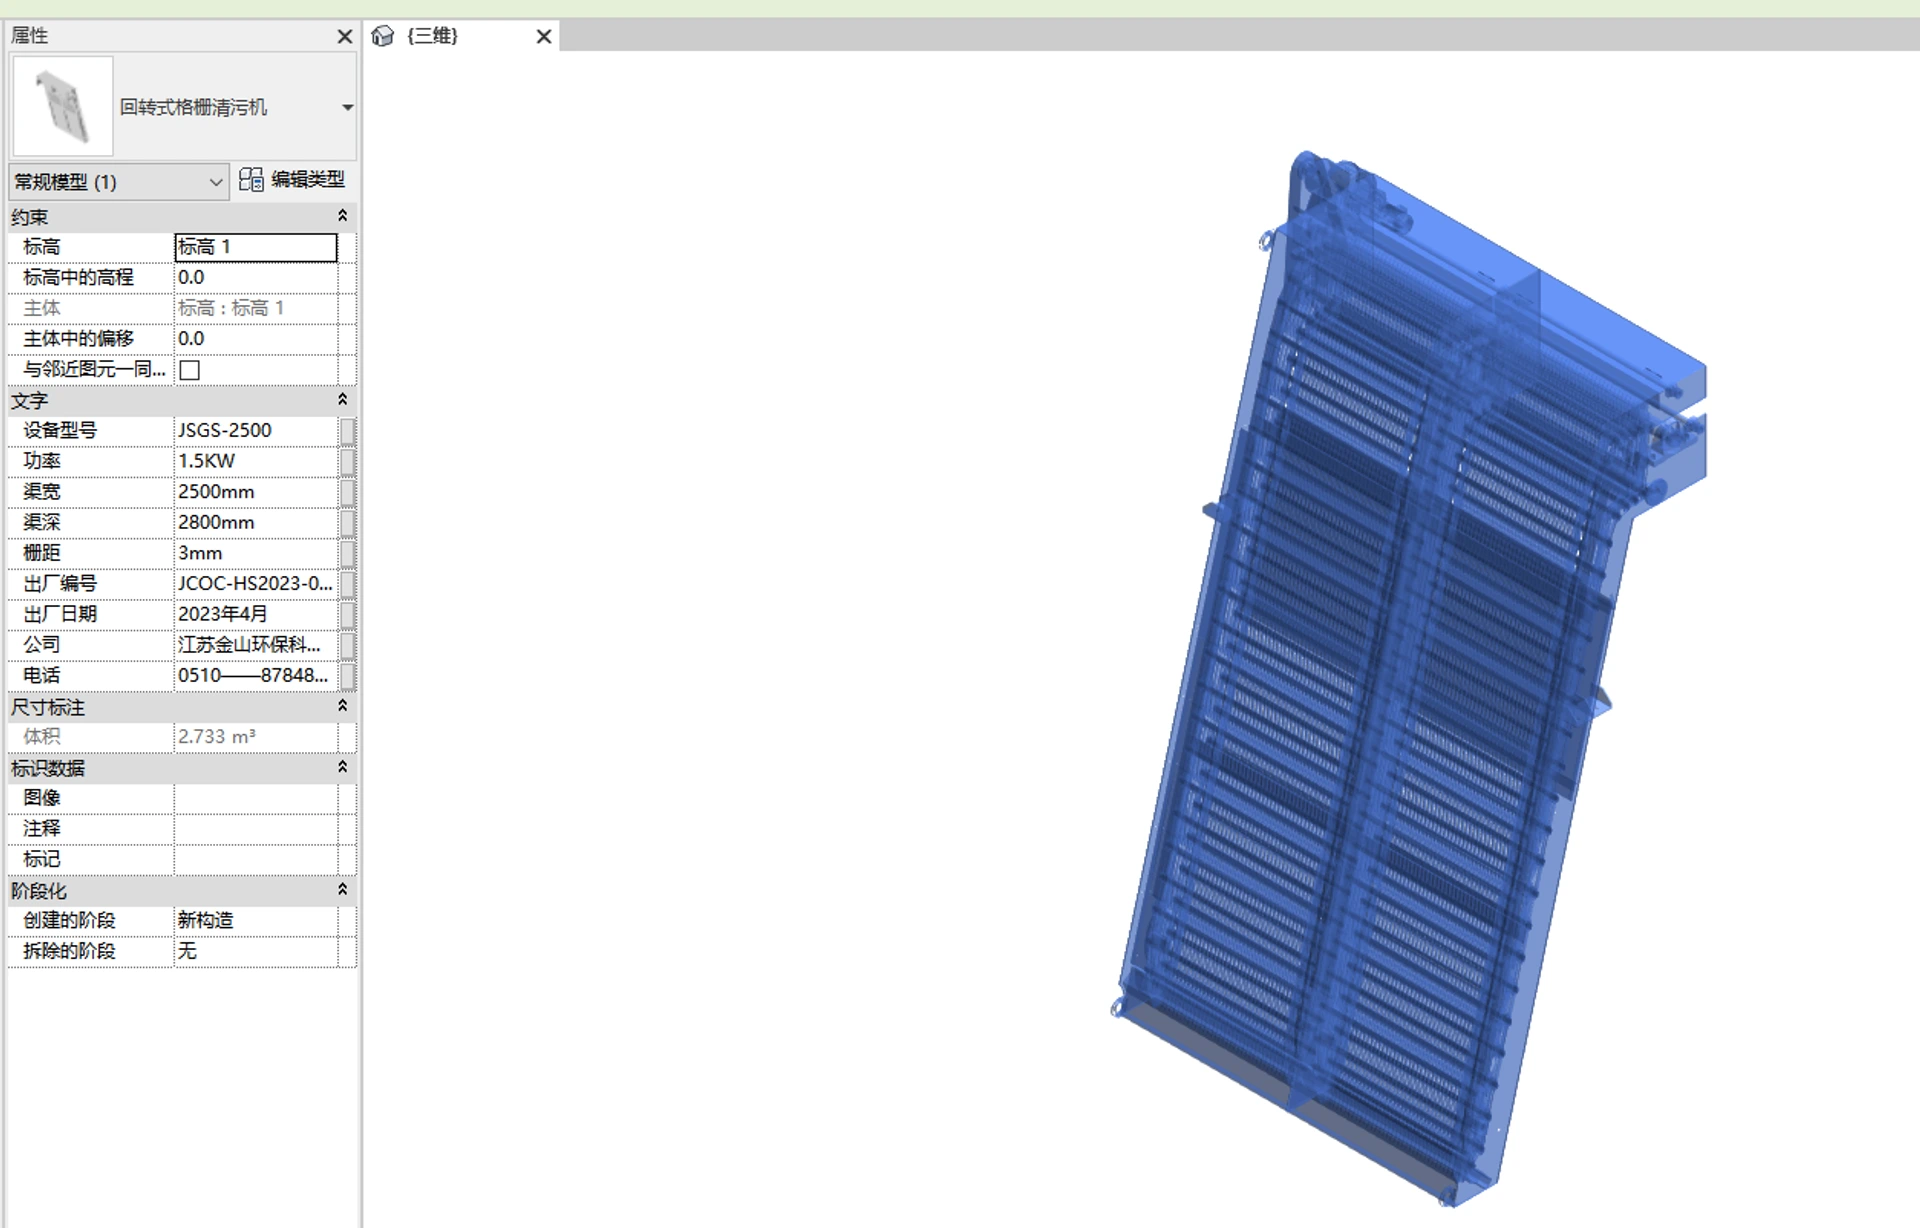
Task: Click the 编辑类型 edit type icon
Action: coord(251,180)
